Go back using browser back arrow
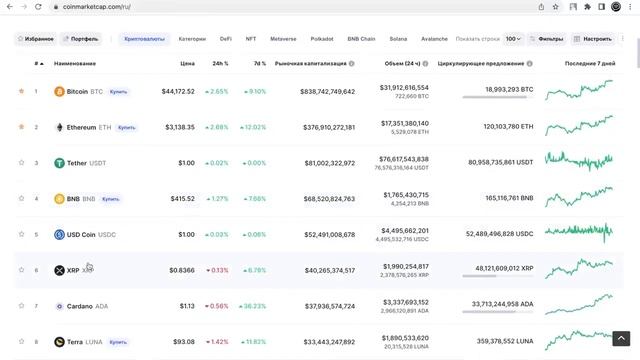The width and height of the screenshot is (640, 360). coord(10,7)
